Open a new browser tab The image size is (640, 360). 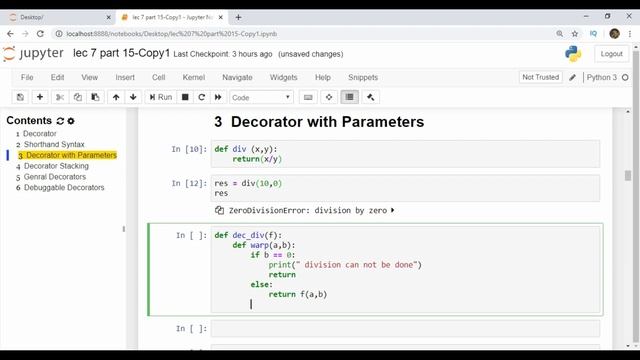238,17
